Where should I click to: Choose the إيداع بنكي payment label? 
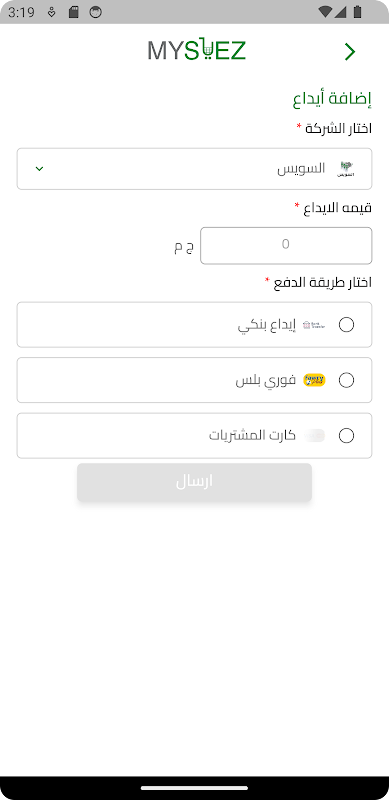click(x=267, y=326)
